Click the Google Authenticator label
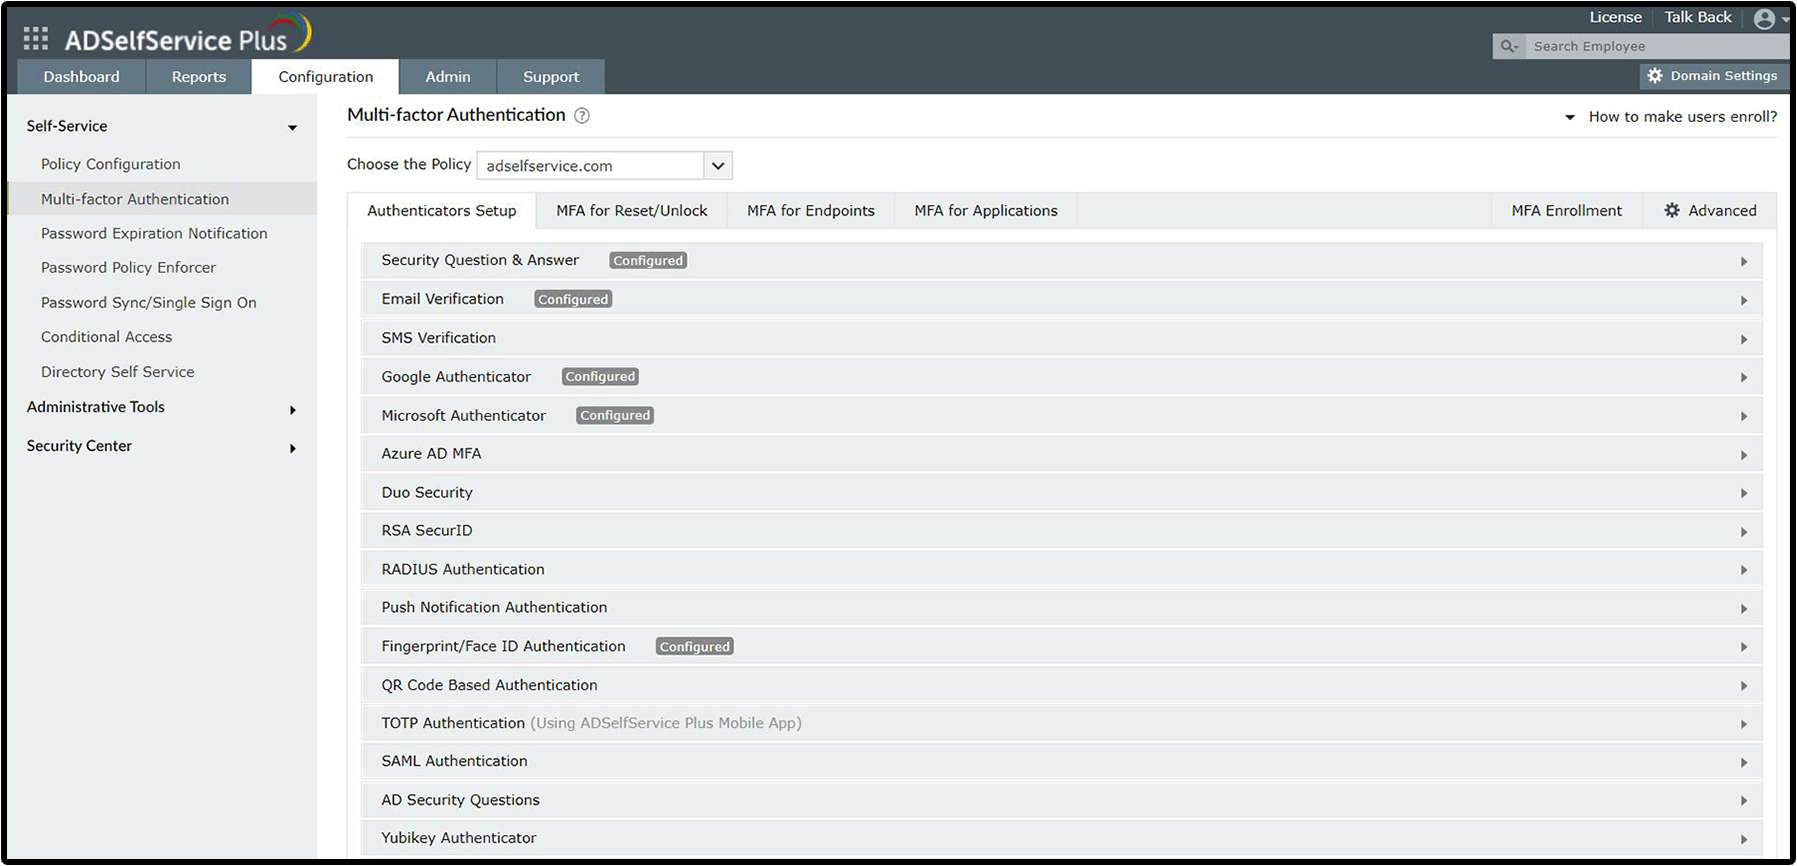The height and width of the screenshot is (866, 1797). tap(456, 377)
